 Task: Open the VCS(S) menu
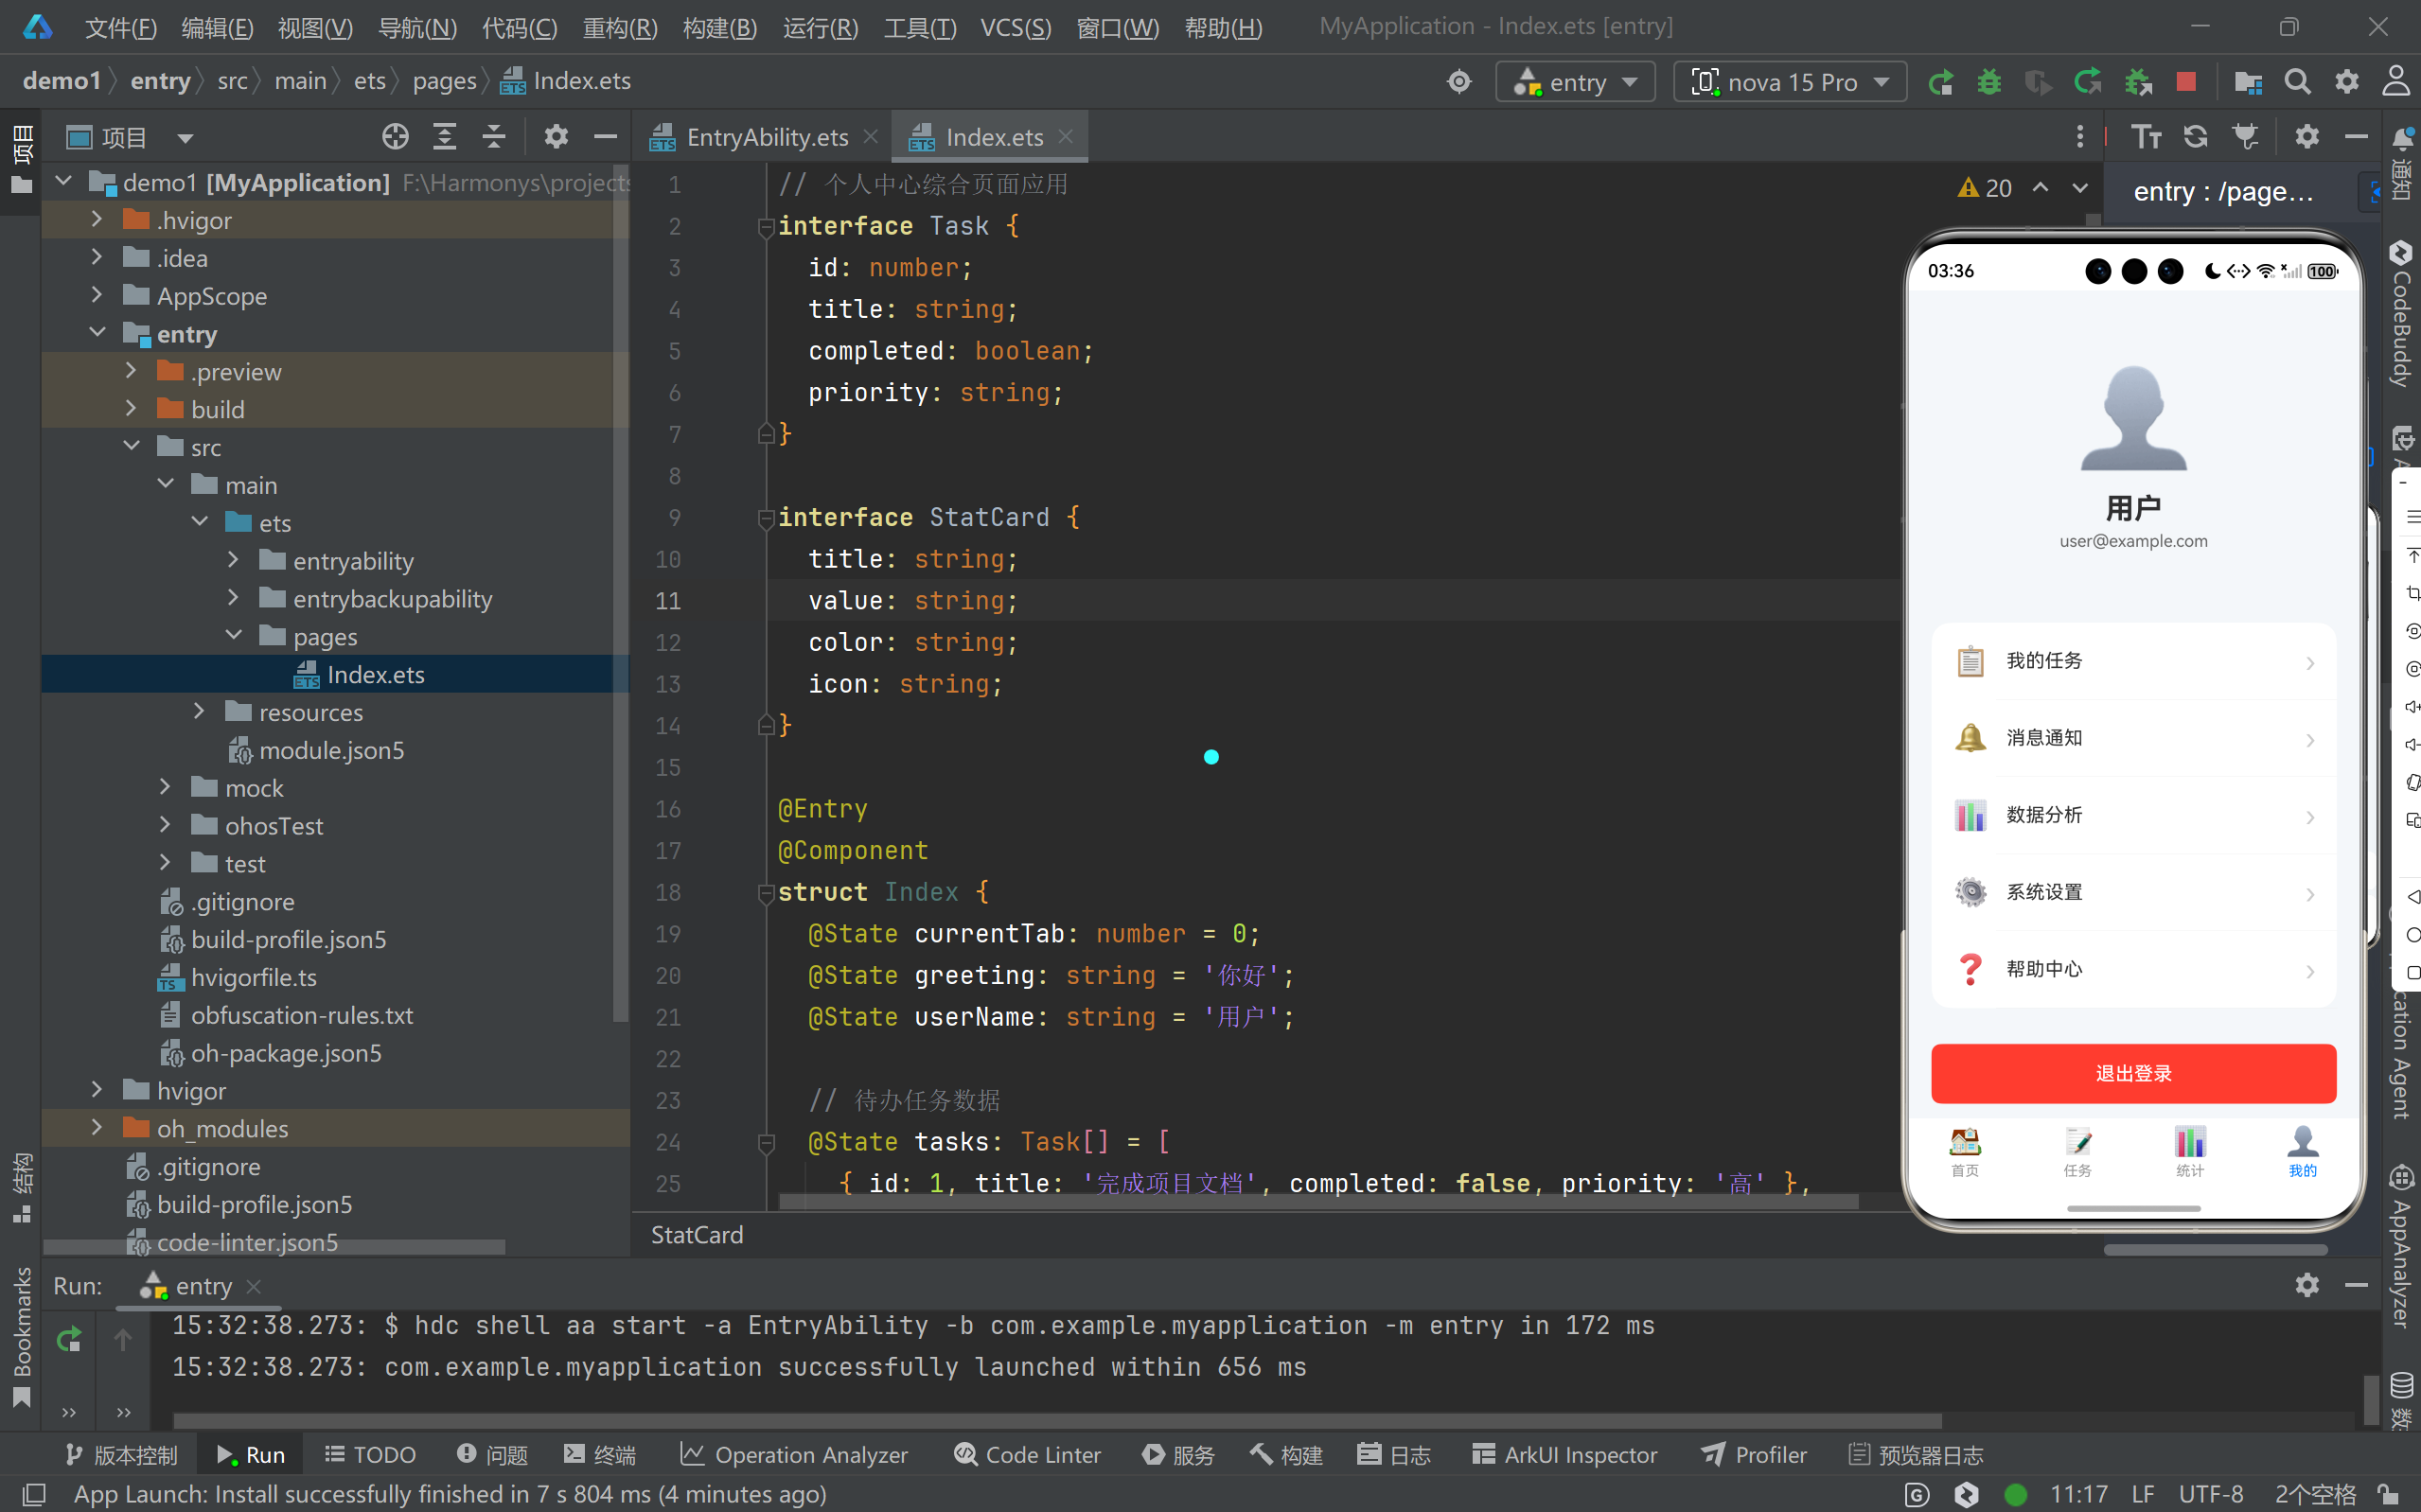tap(1015, 27)
